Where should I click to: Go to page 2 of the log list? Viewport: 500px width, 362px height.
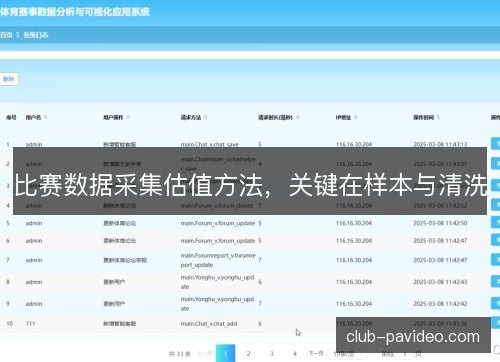click(248, 353)
